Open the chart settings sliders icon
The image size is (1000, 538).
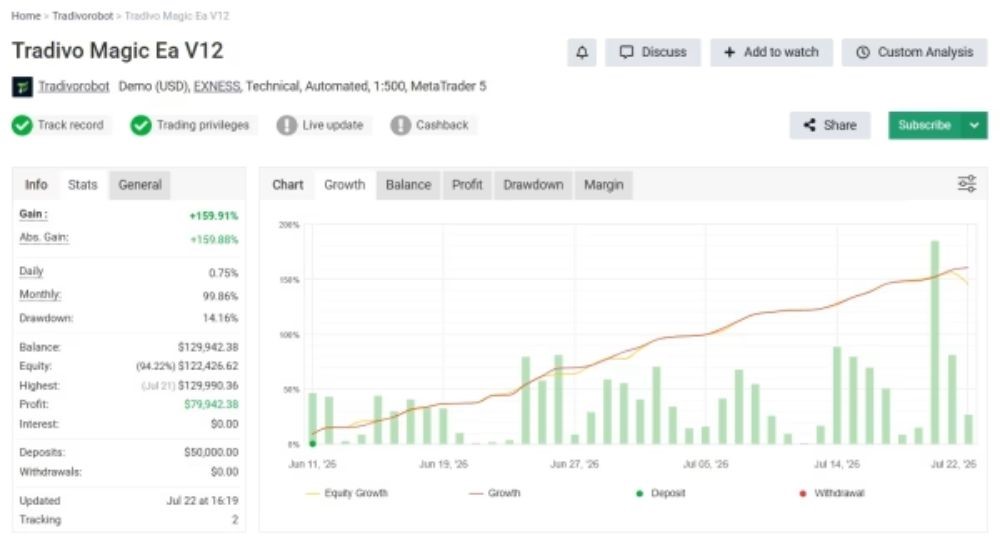967,184
